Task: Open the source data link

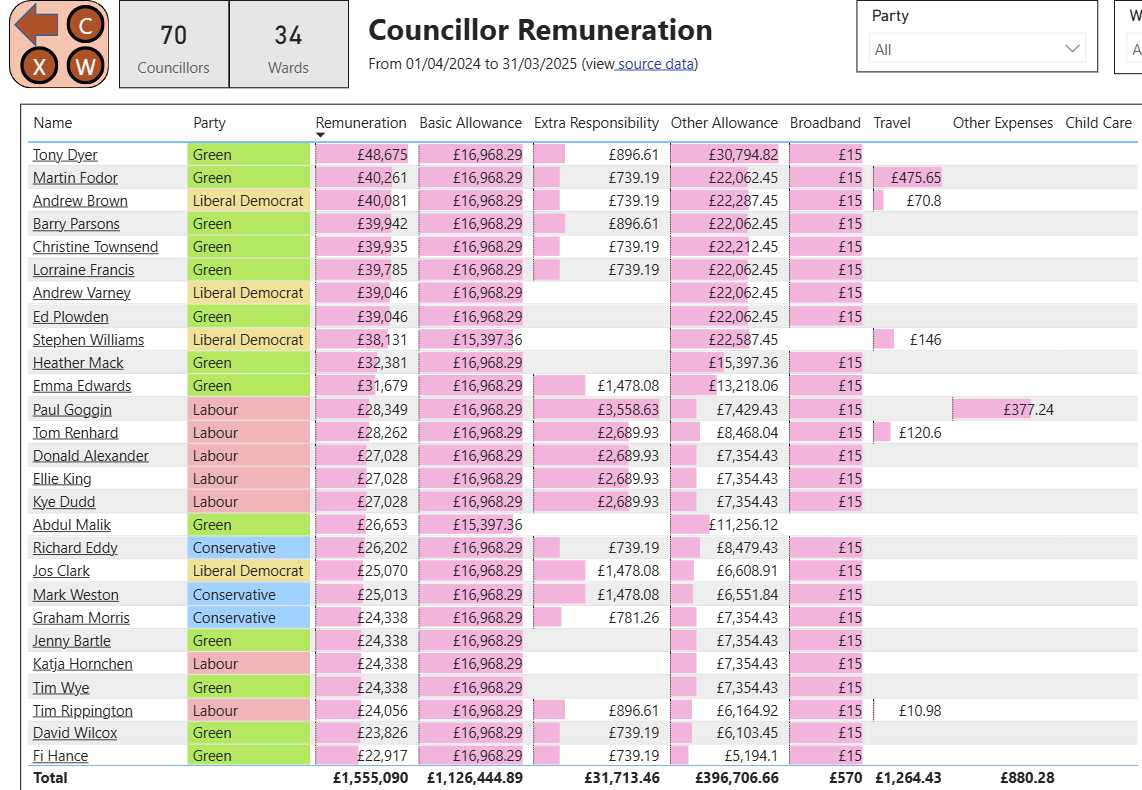Action: point(655,64)
